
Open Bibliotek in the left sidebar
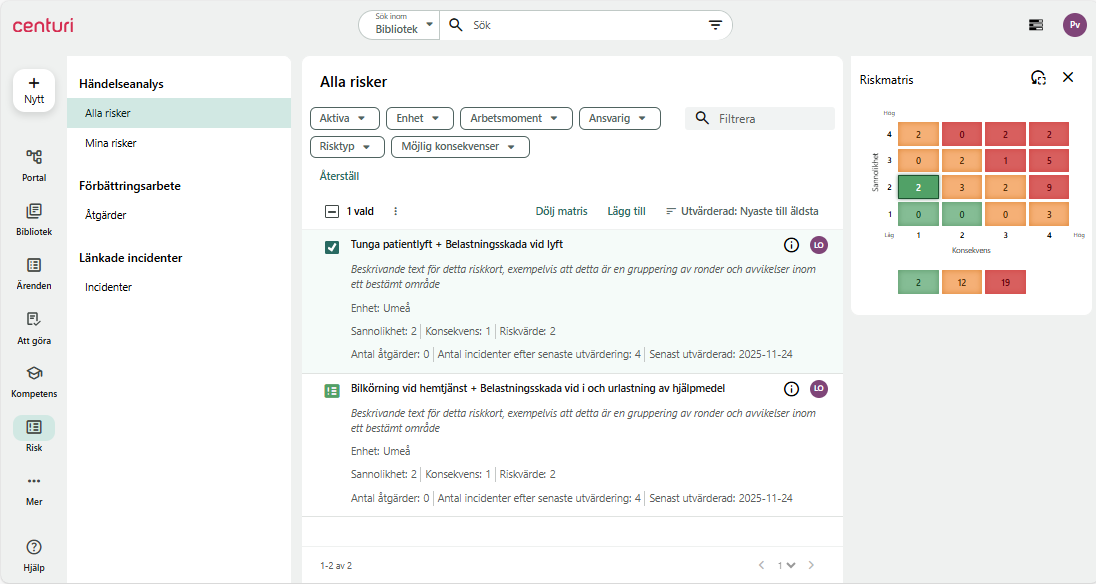[x=34, y=211]
